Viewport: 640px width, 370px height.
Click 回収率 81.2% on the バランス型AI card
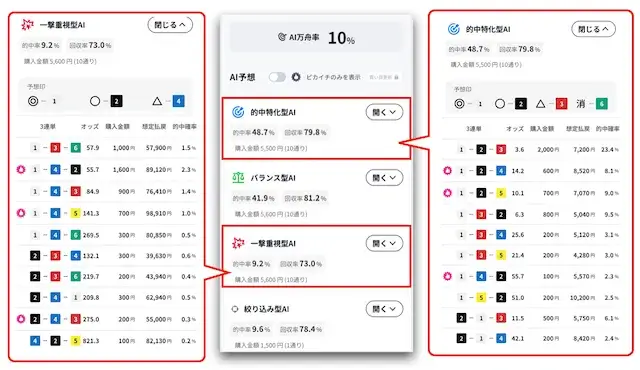point(305,198)
